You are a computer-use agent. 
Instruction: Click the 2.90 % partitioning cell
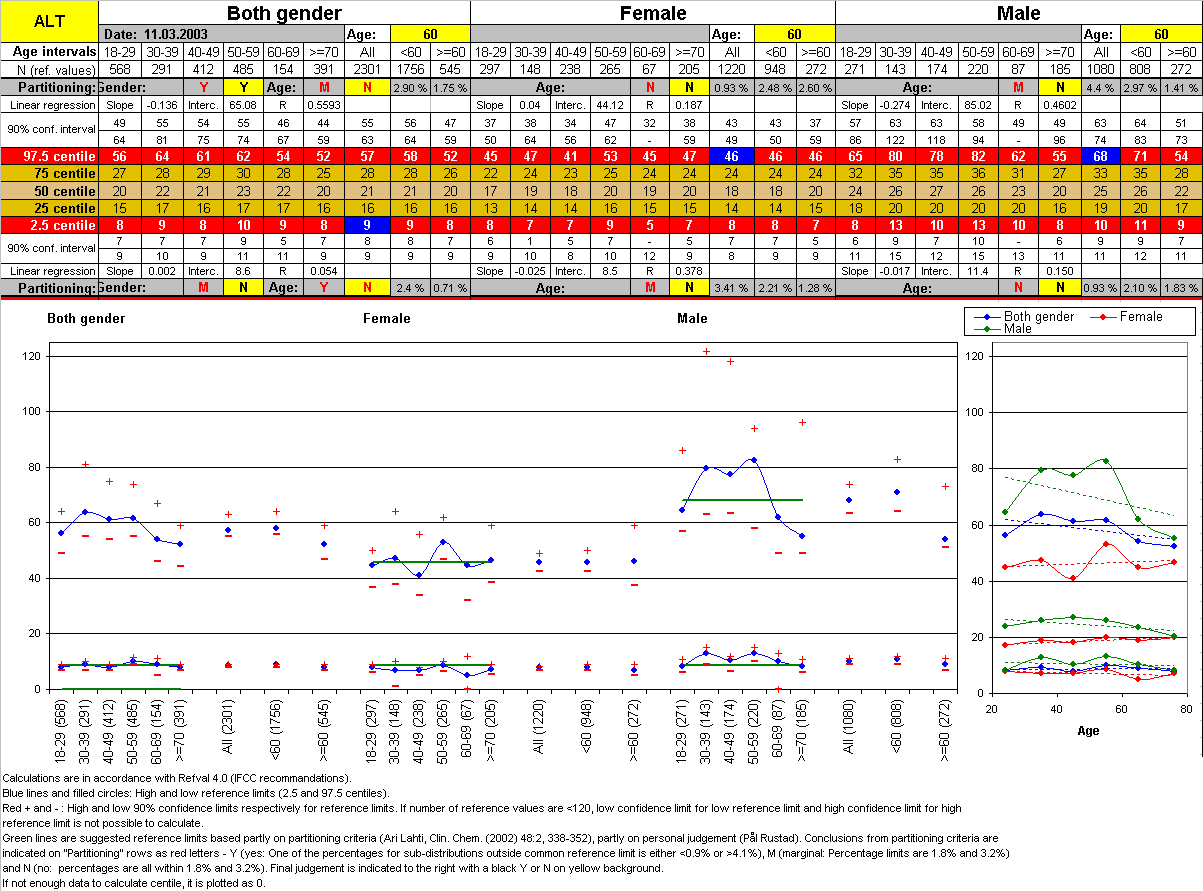411,89
